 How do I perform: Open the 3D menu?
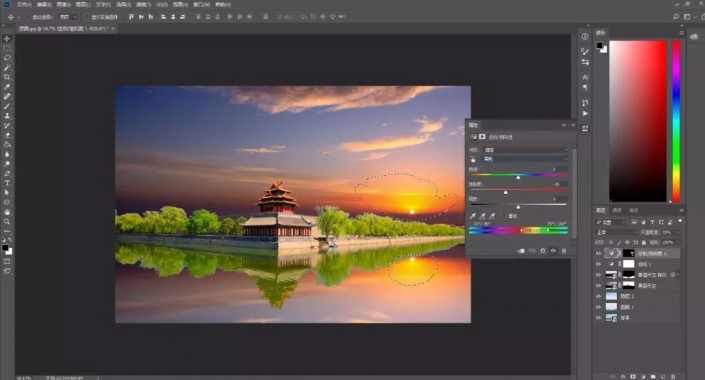click(x=162, y=4)
